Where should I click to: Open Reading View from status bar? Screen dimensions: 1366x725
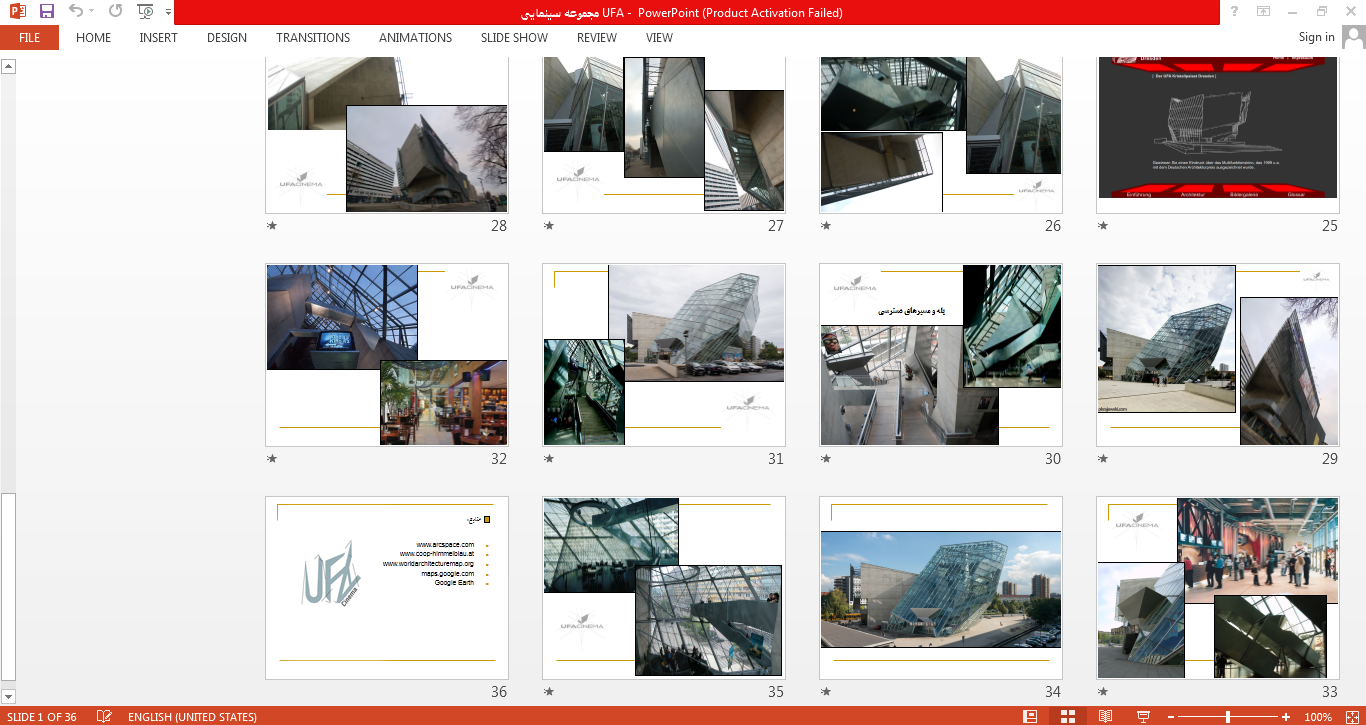1105,717
